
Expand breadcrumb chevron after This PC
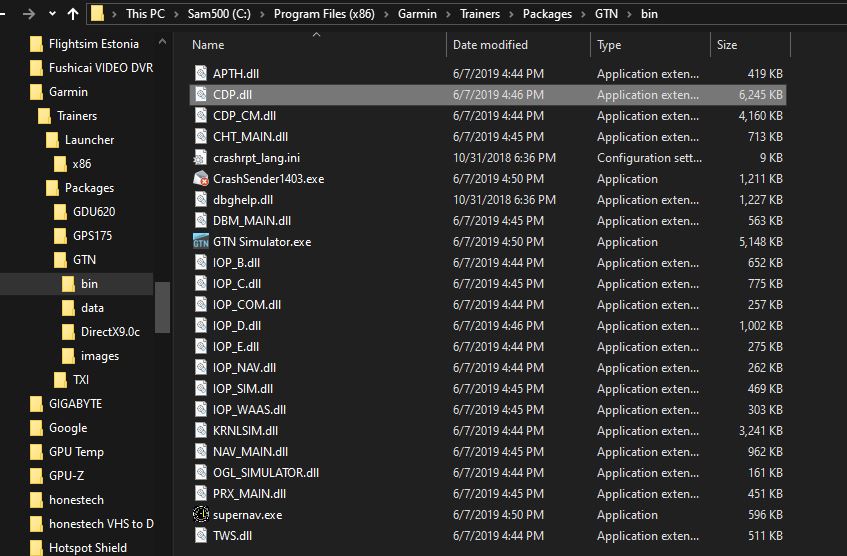coord(176,14)
